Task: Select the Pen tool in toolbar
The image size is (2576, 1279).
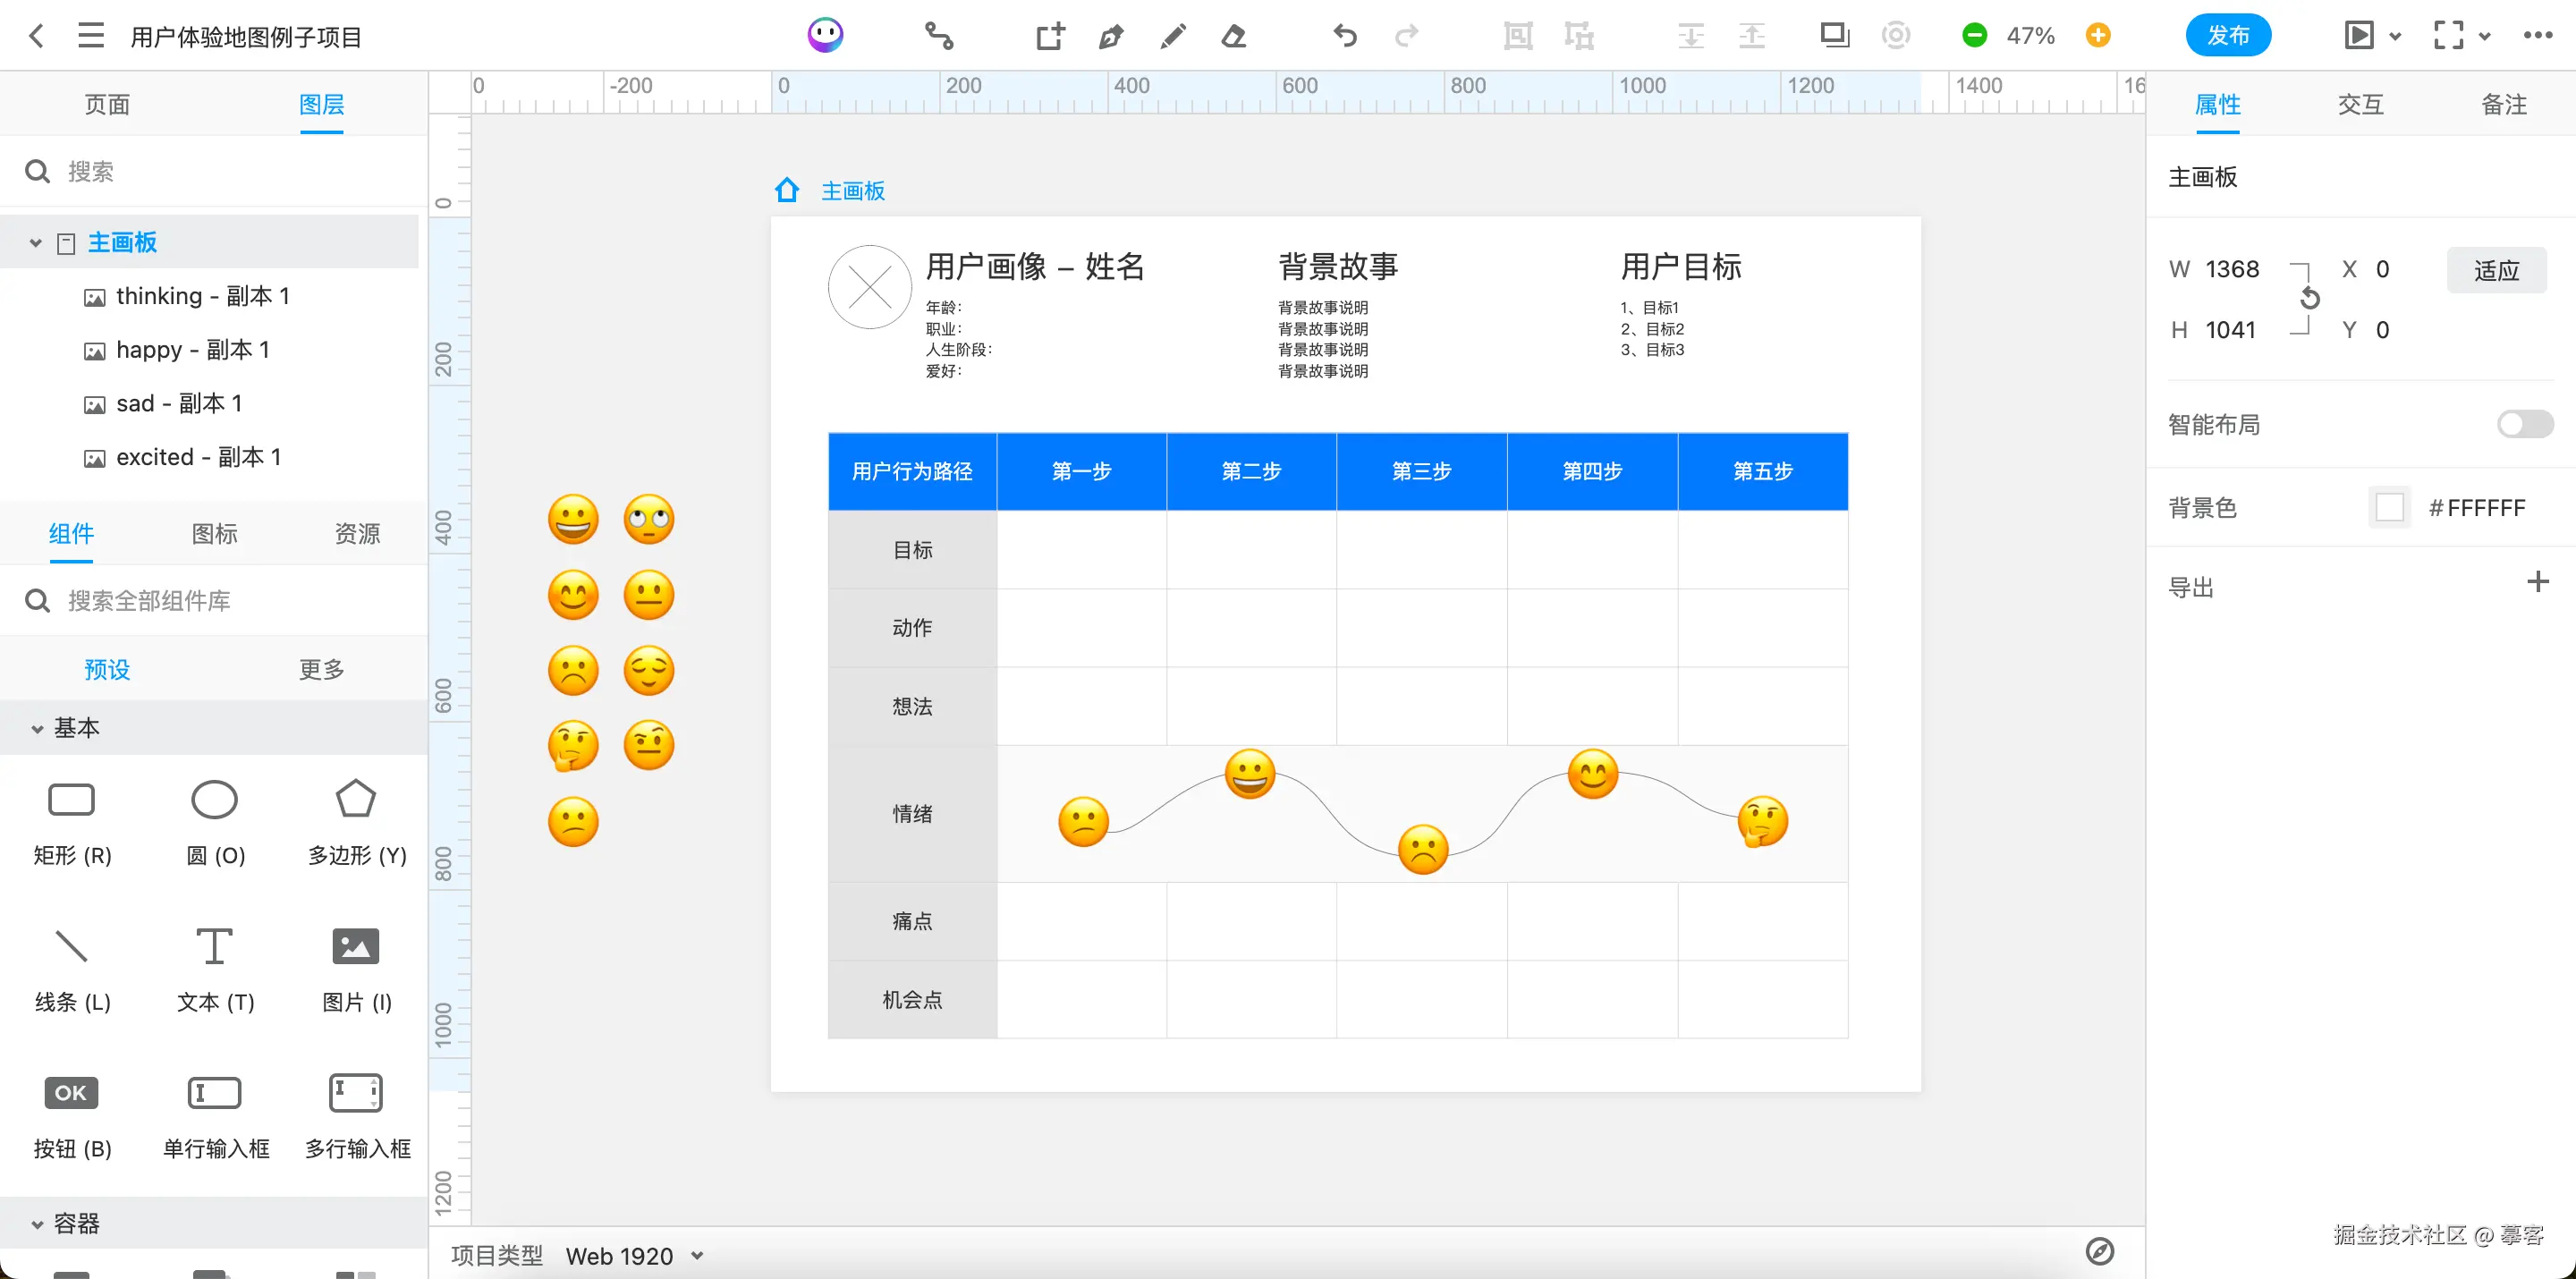Action: coord(1110,37)
